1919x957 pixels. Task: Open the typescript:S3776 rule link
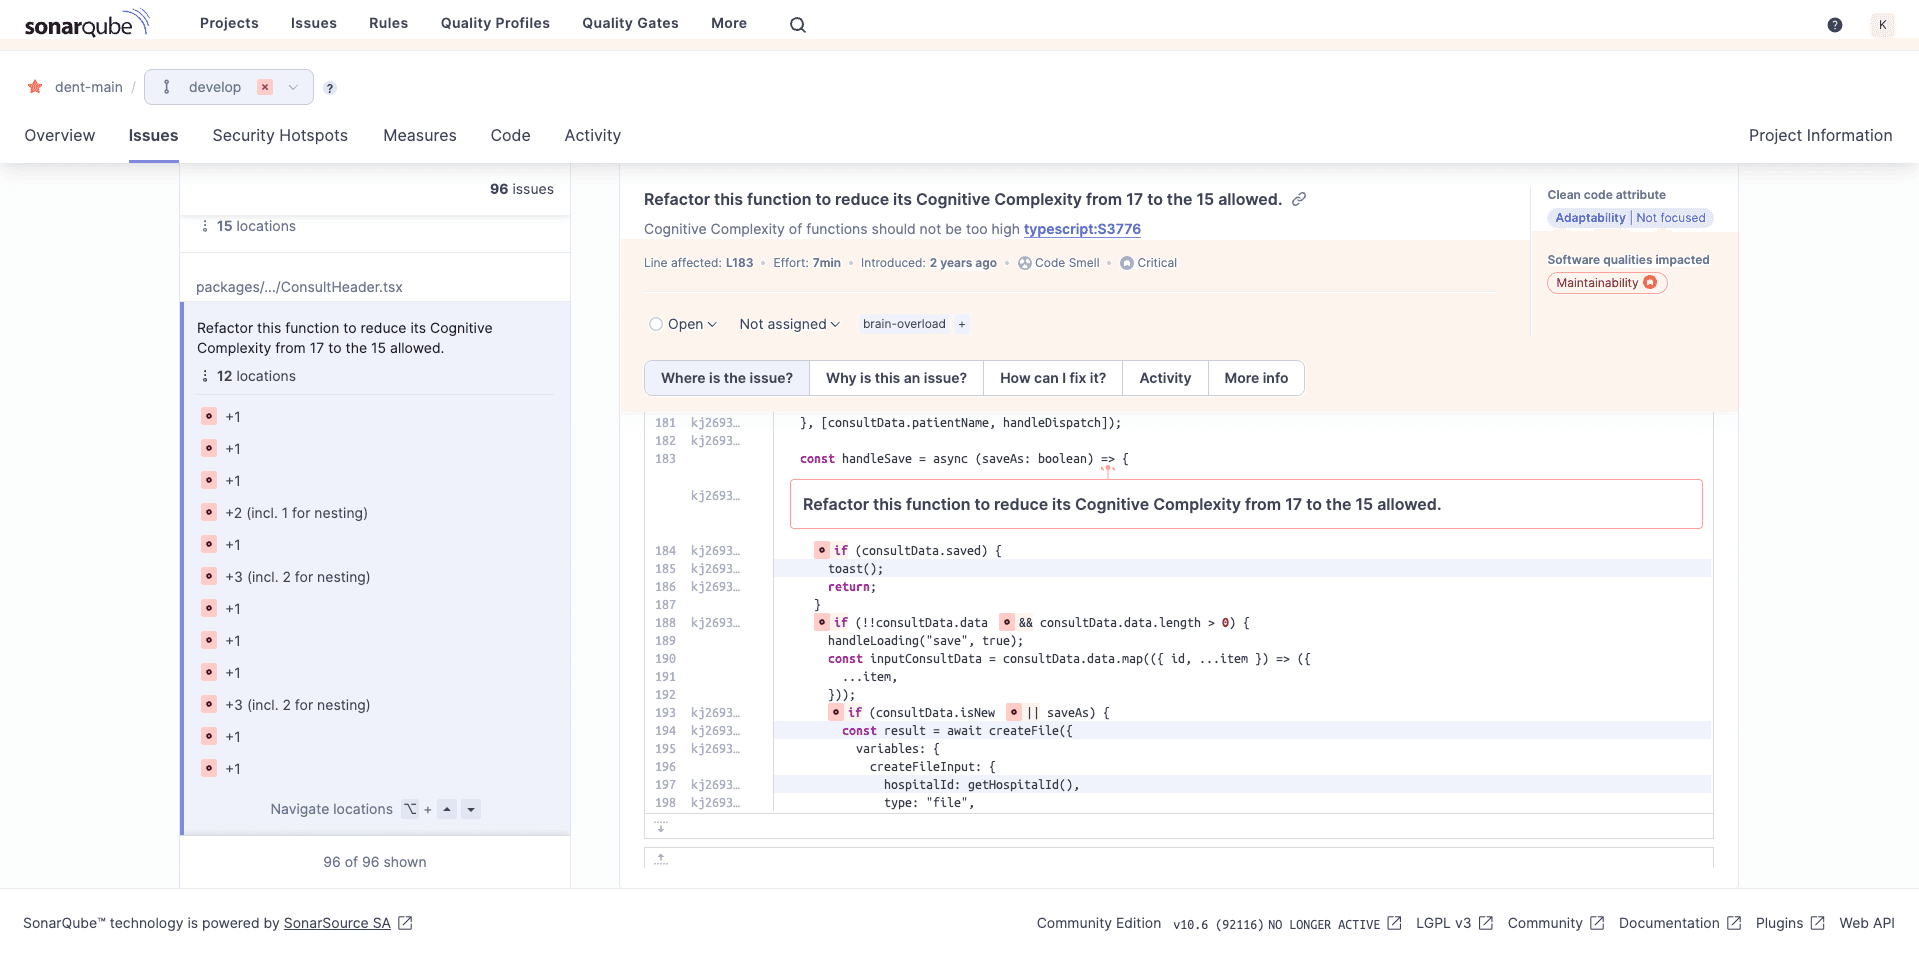point(1082,229)
